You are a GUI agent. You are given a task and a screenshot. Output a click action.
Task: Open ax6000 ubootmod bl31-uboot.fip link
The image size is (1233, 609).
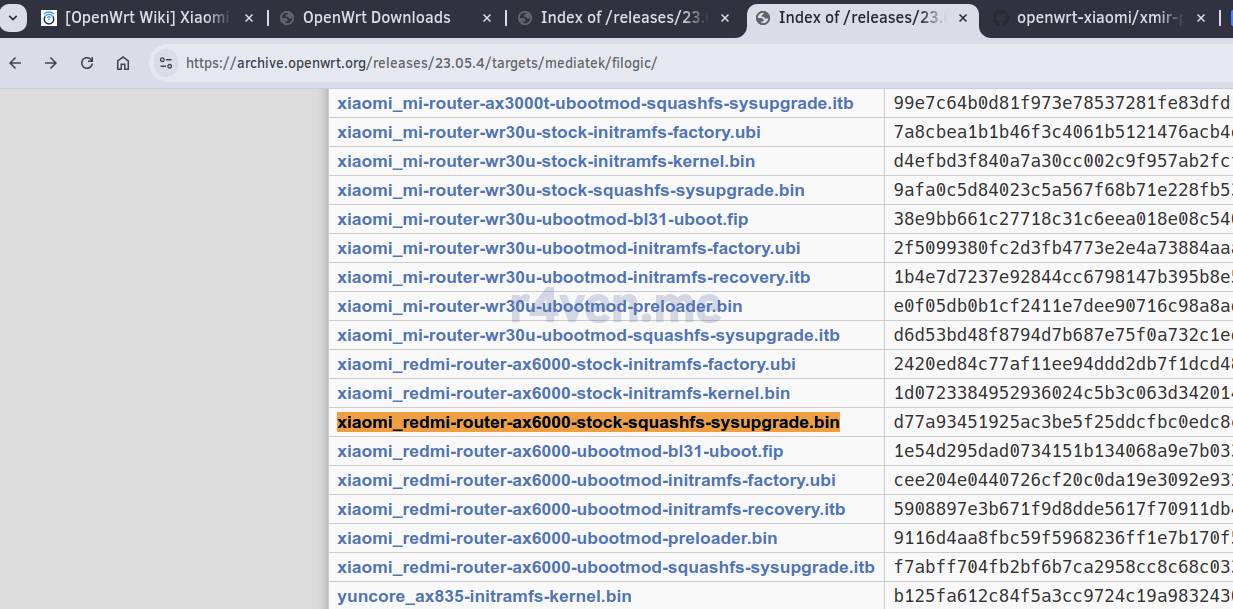tap(560, 451)
